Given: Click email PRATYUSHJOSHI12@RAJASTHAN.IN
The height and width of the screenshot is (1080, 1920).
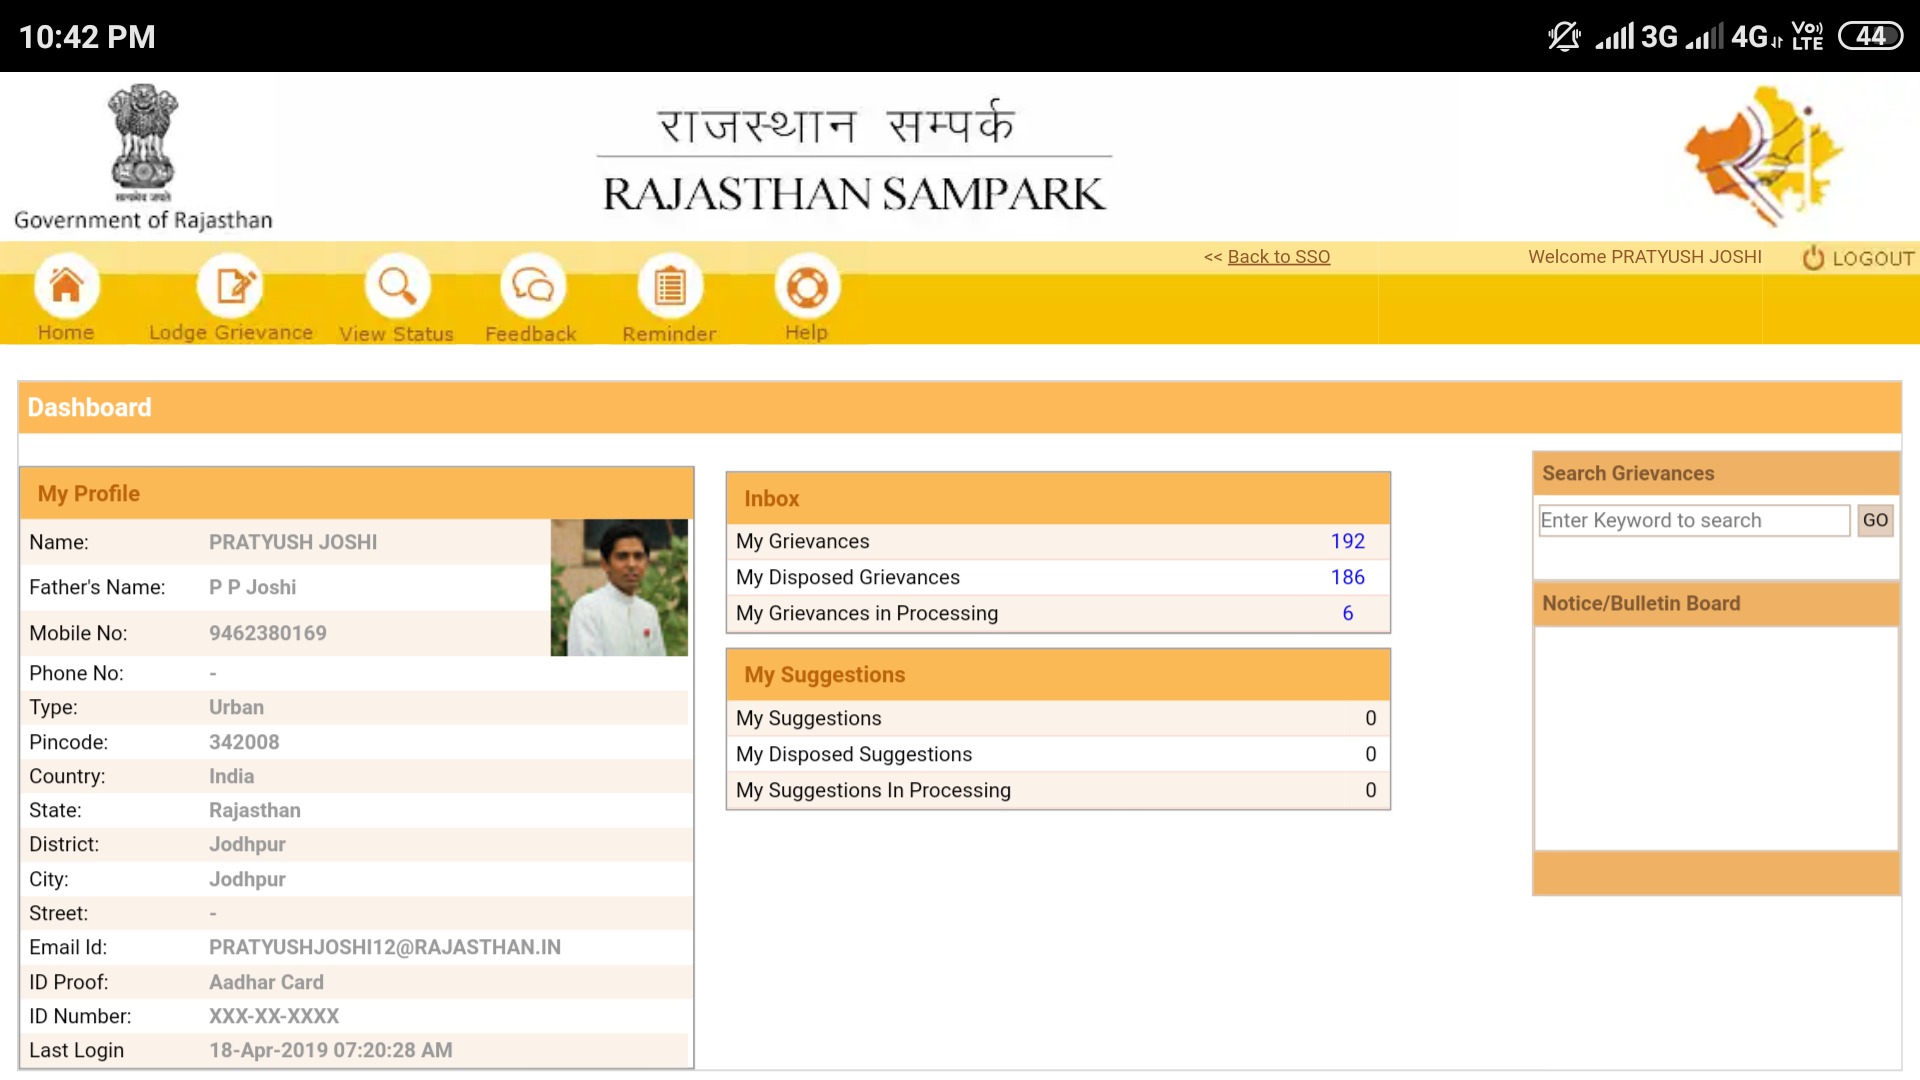Looking at the screenshot, I should [x=384, y=947].
